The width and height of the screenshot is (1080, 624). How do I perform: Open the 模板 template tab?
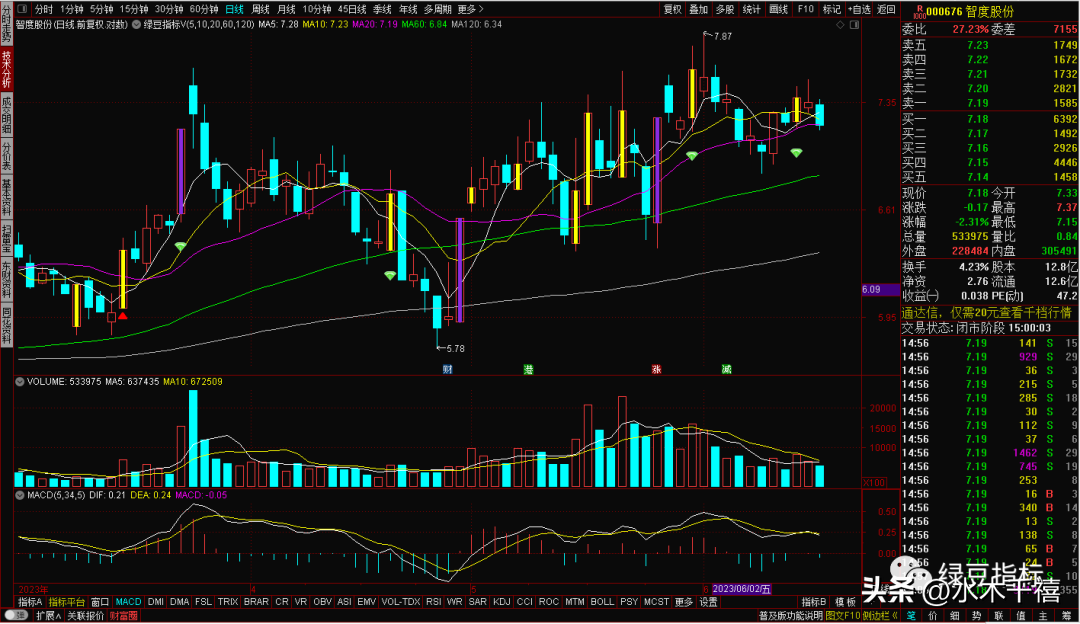845,602
